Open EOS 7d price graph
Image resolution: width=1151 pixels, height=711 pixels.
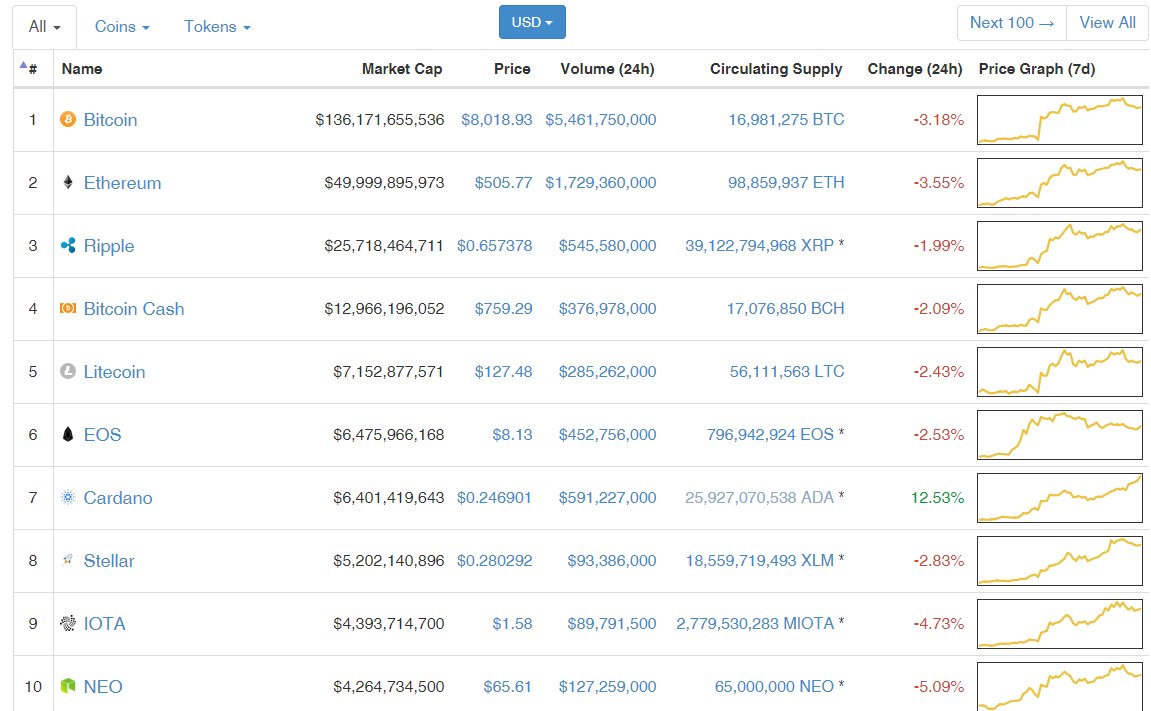1059,435
